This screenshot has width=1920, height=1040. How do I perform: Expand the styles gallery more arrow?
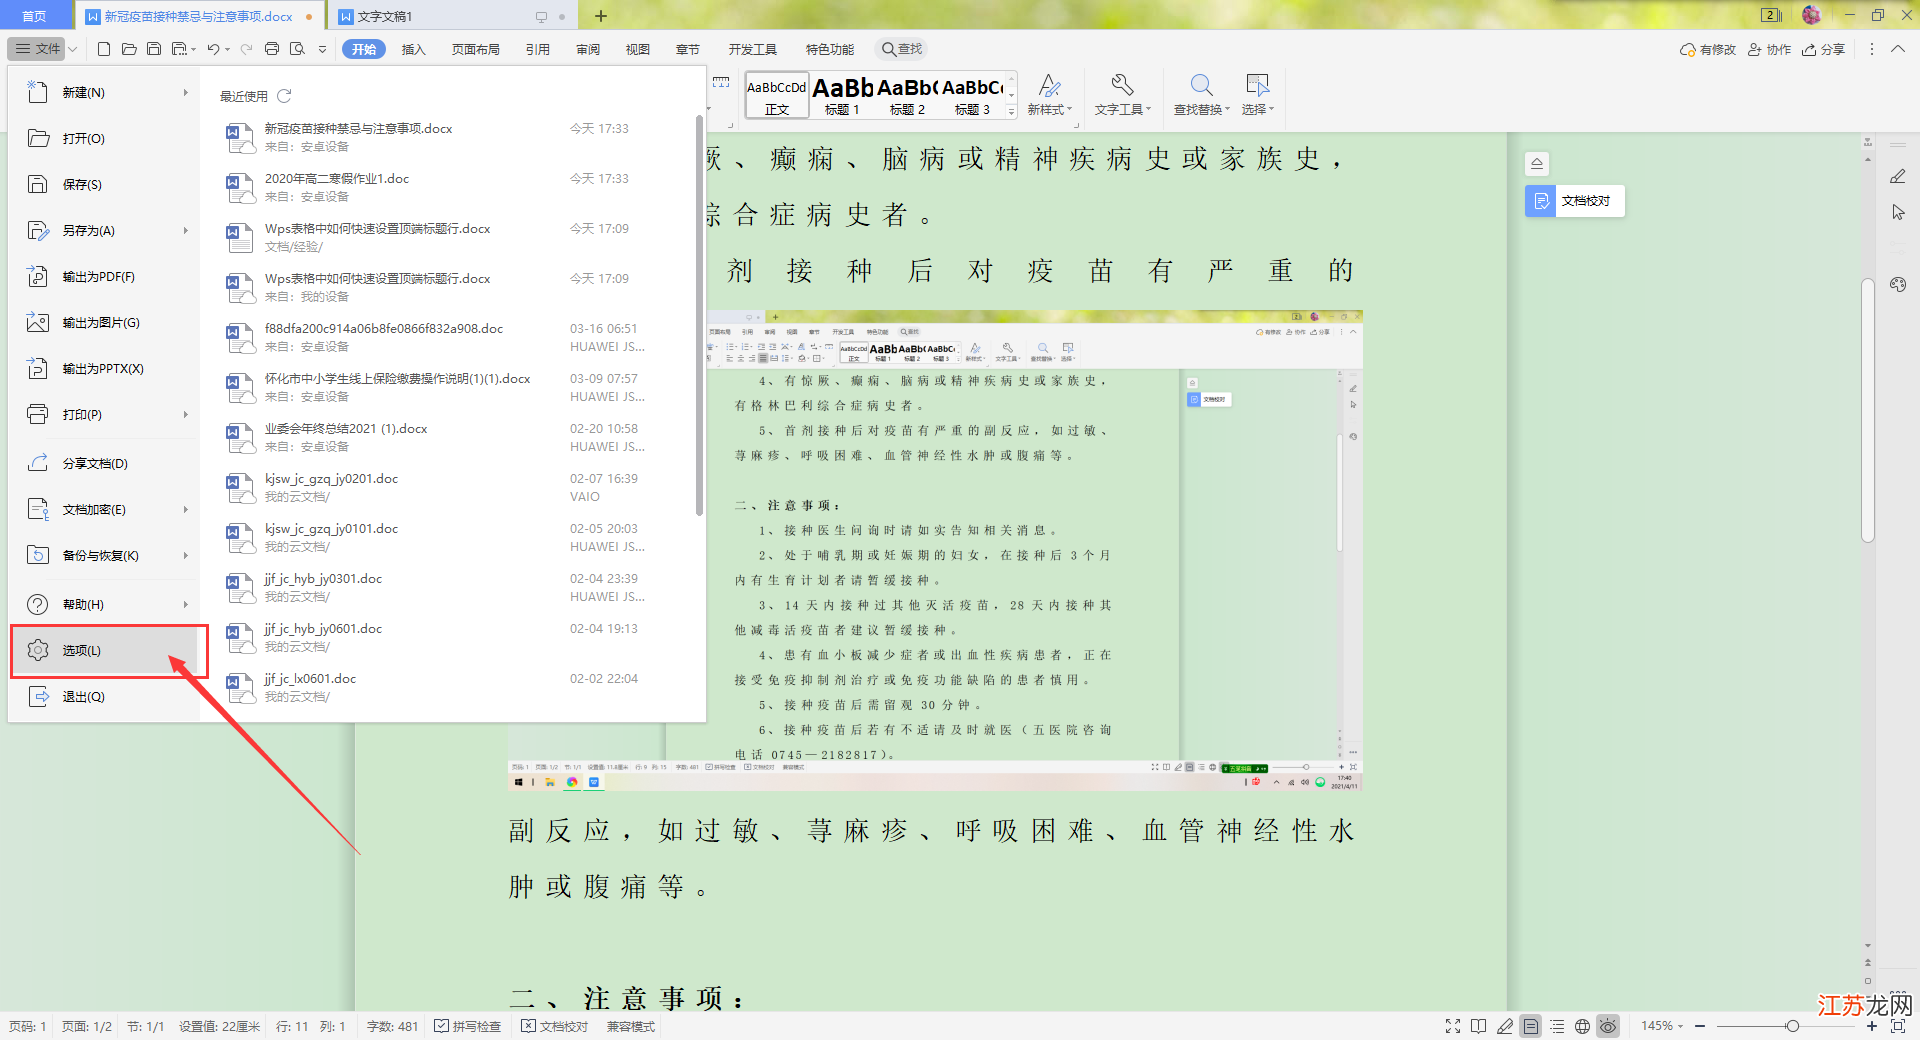[1011, 111]
